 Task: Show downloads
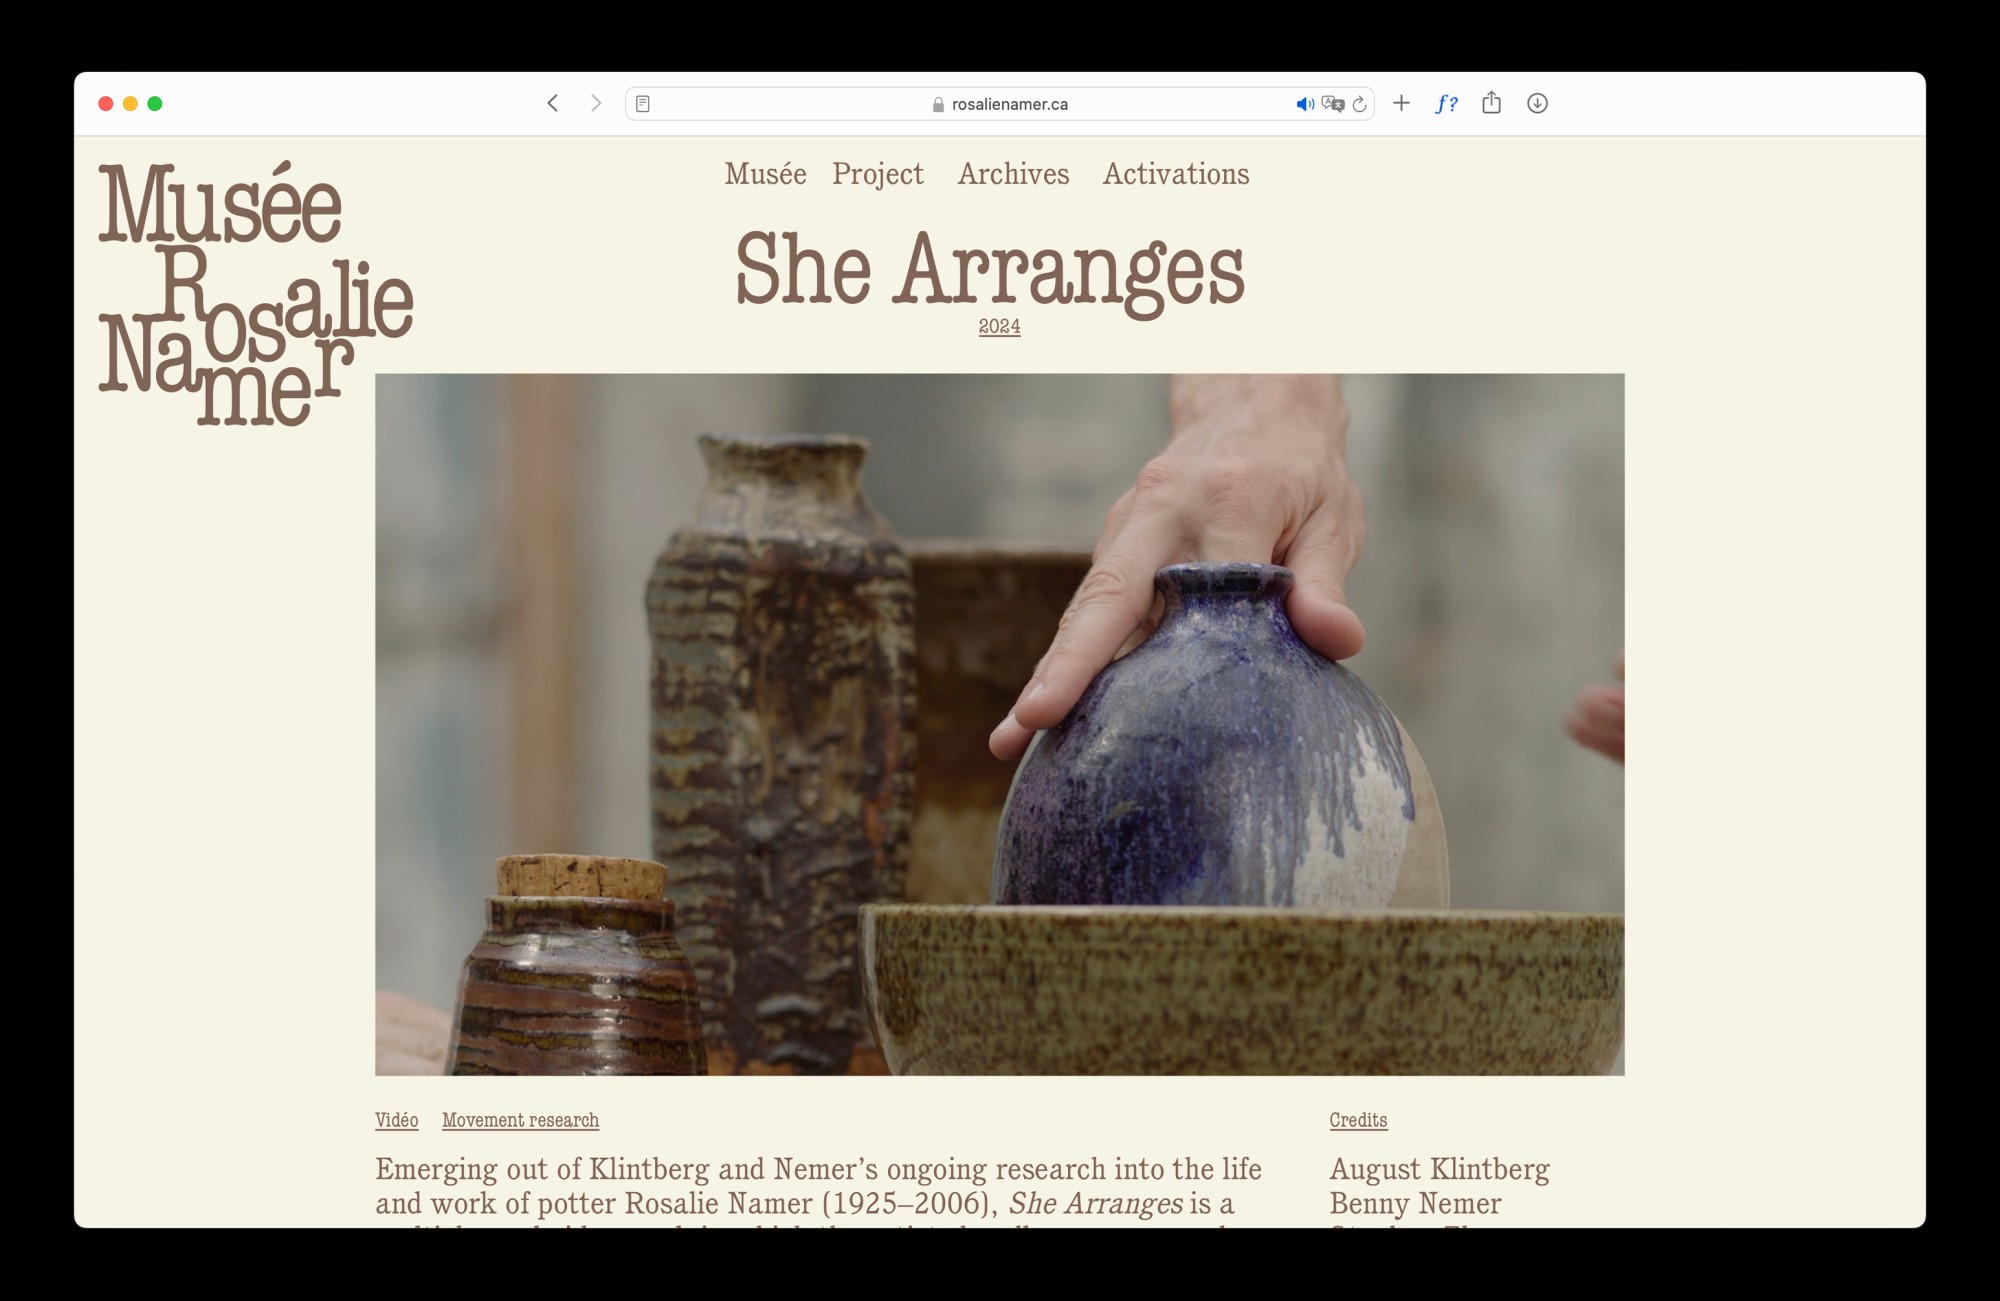point(1537,103)
